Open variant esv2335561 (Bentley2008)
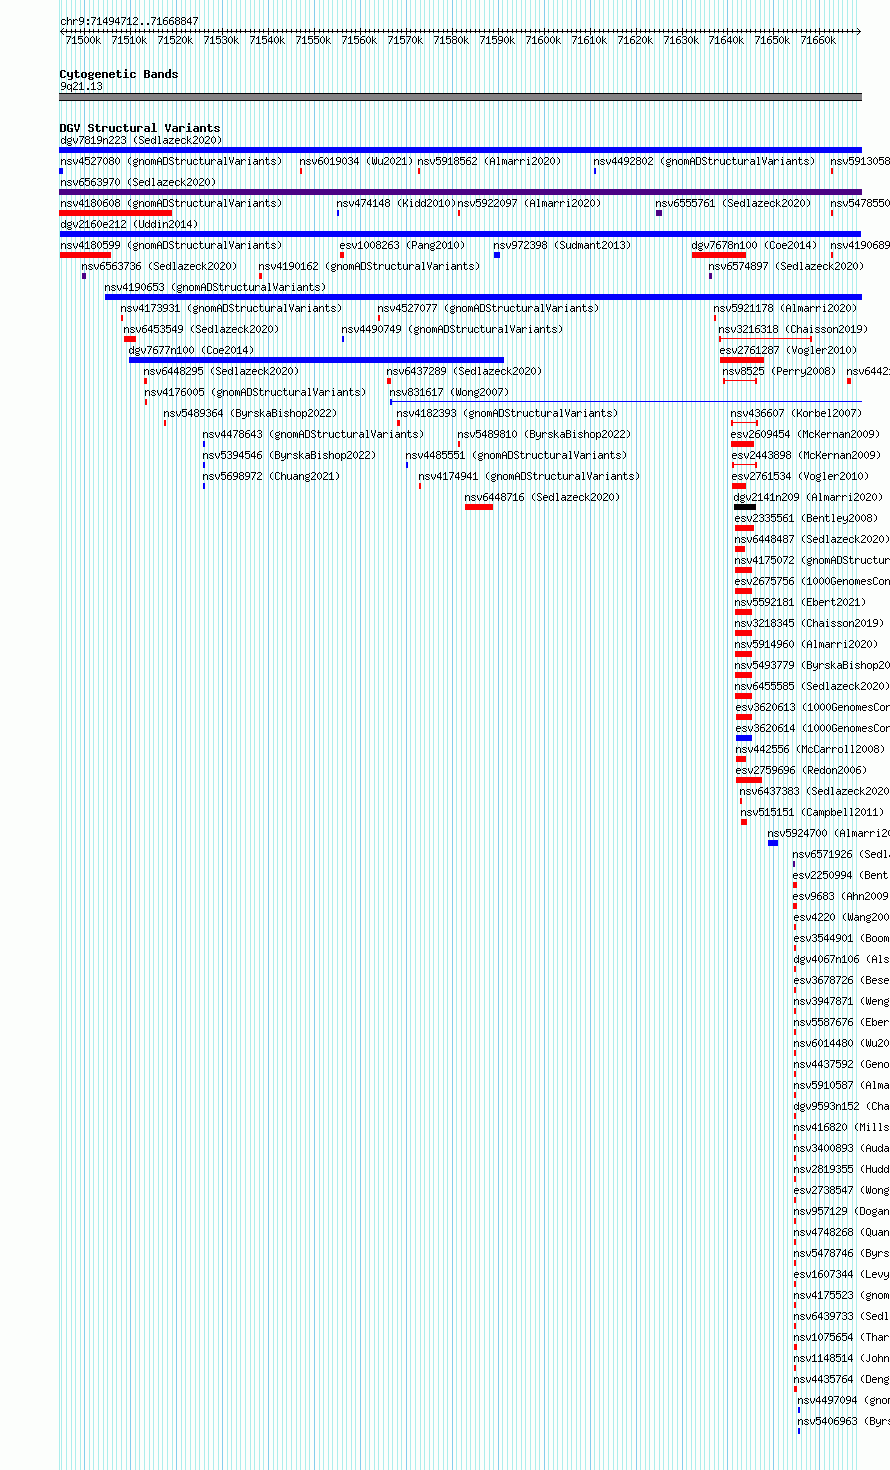 coord(807,518)
